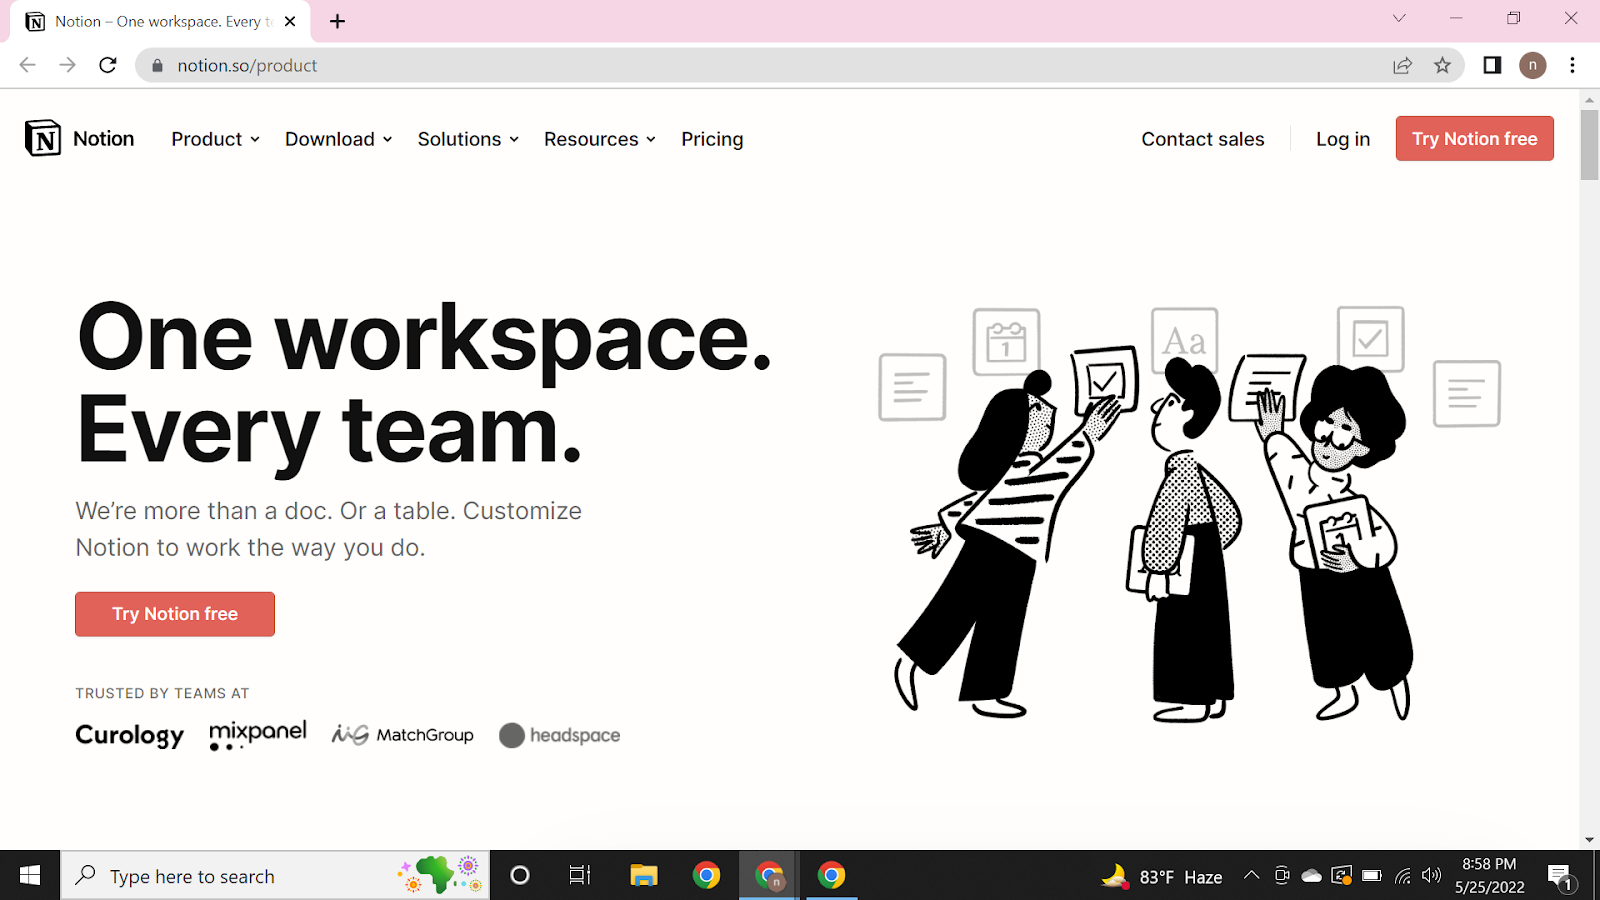This screenshot has height=900, width=1600.
Task: Click the page vertical scrollbar thumb
Action: point(1590,145)
